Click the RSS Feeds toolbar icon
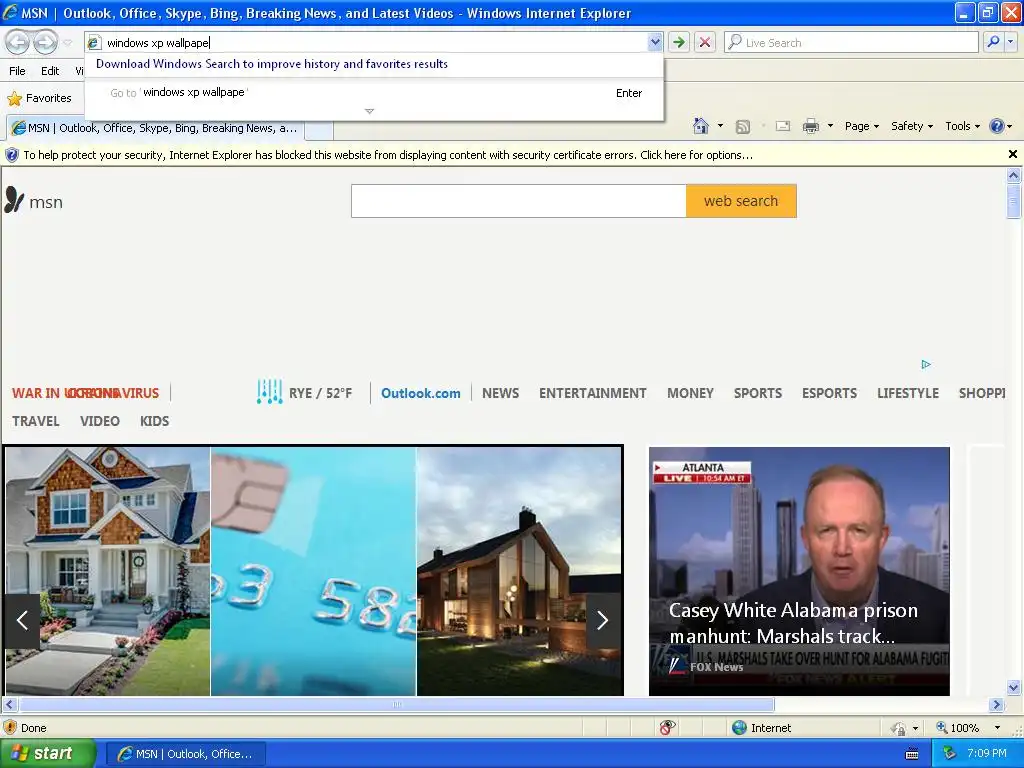This screenshot has width=1024, height=768. click(x=743, y=127)
